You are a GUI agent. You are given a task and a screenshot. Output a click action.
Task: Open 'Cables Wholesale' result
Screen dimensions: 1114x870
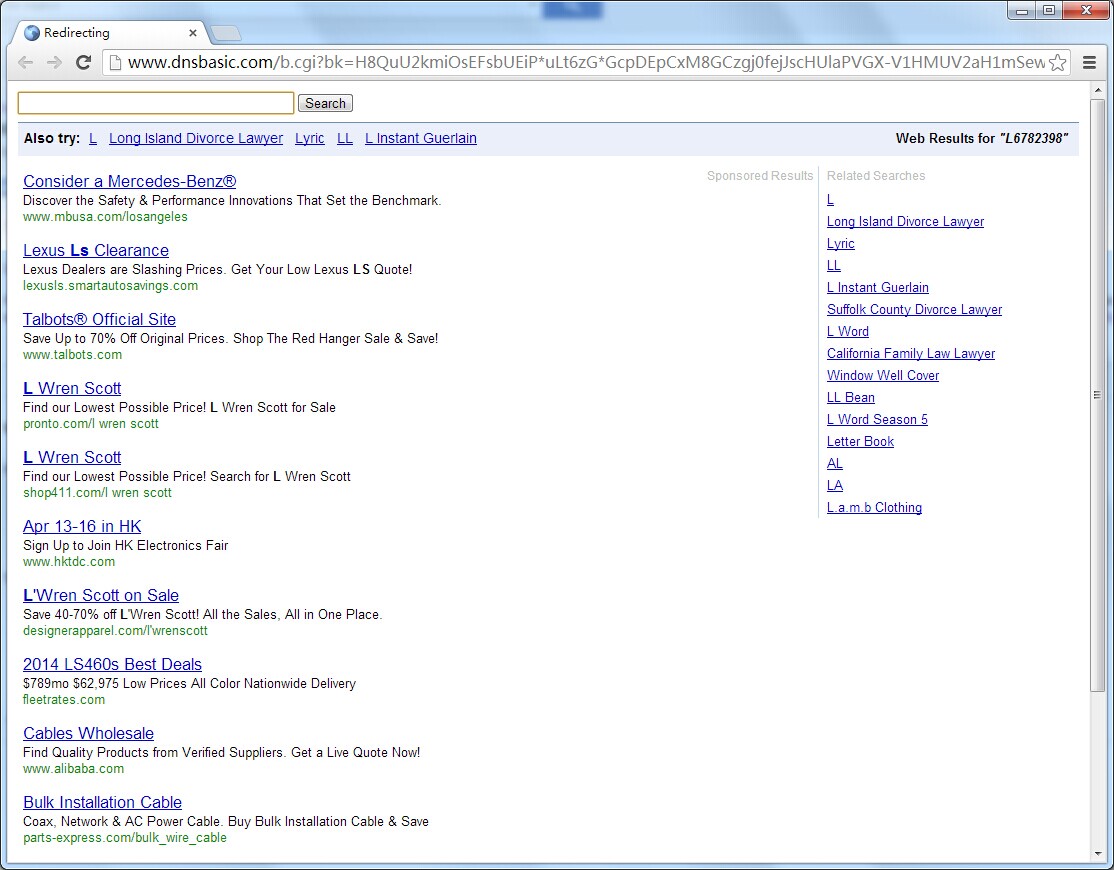click(x=88, y=733)
